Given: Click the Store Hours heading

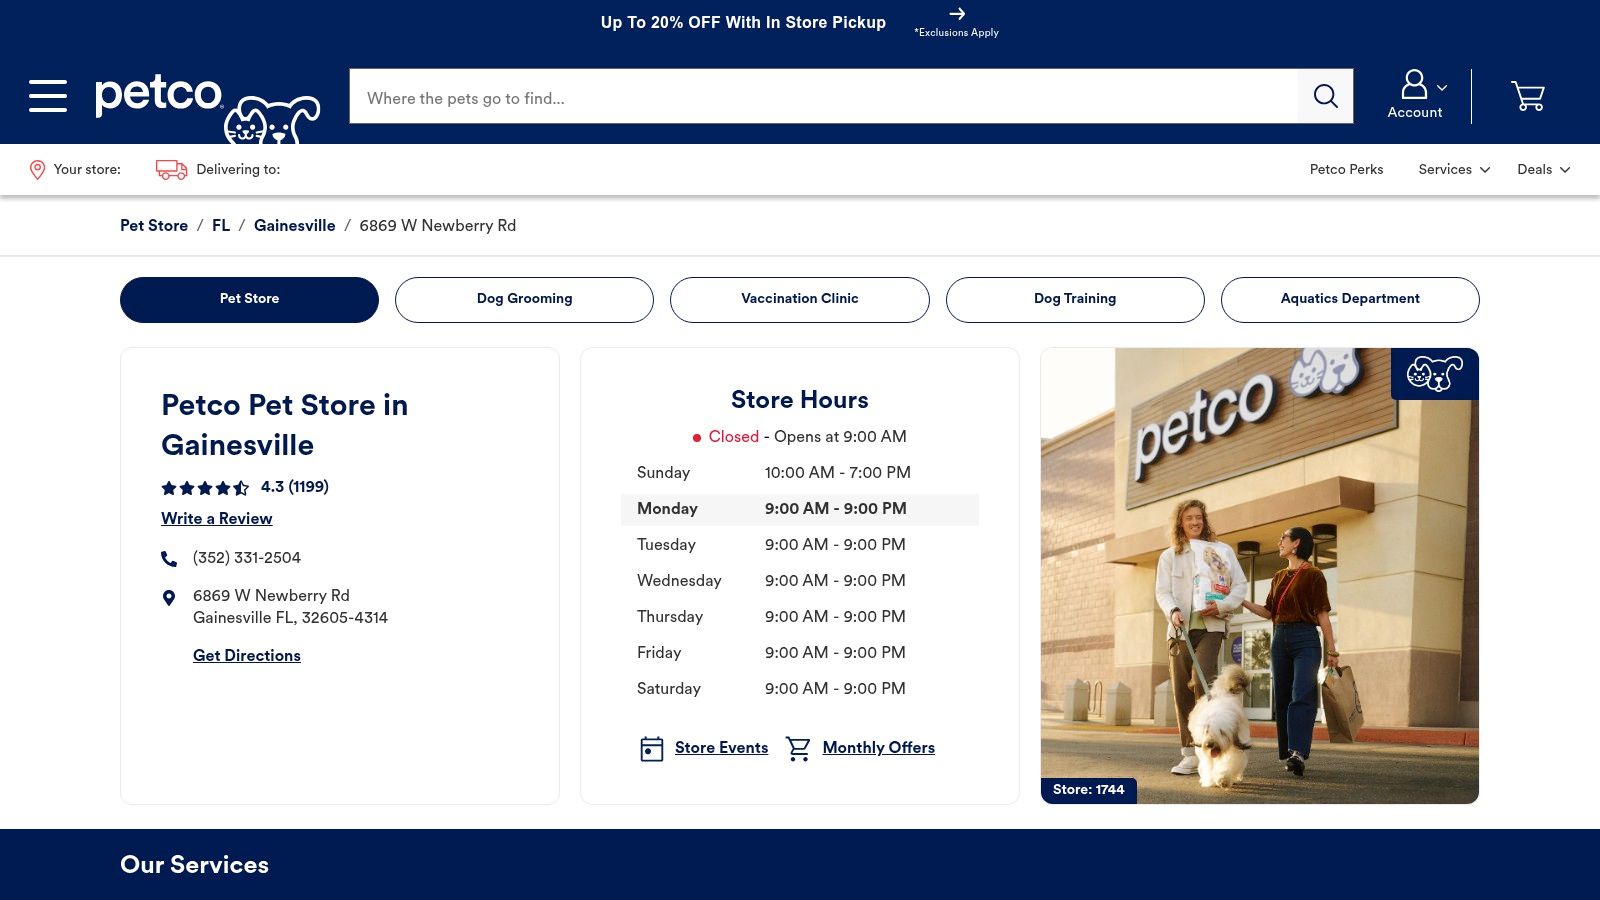Looking at the screenshot, I should tap(800, 400).
